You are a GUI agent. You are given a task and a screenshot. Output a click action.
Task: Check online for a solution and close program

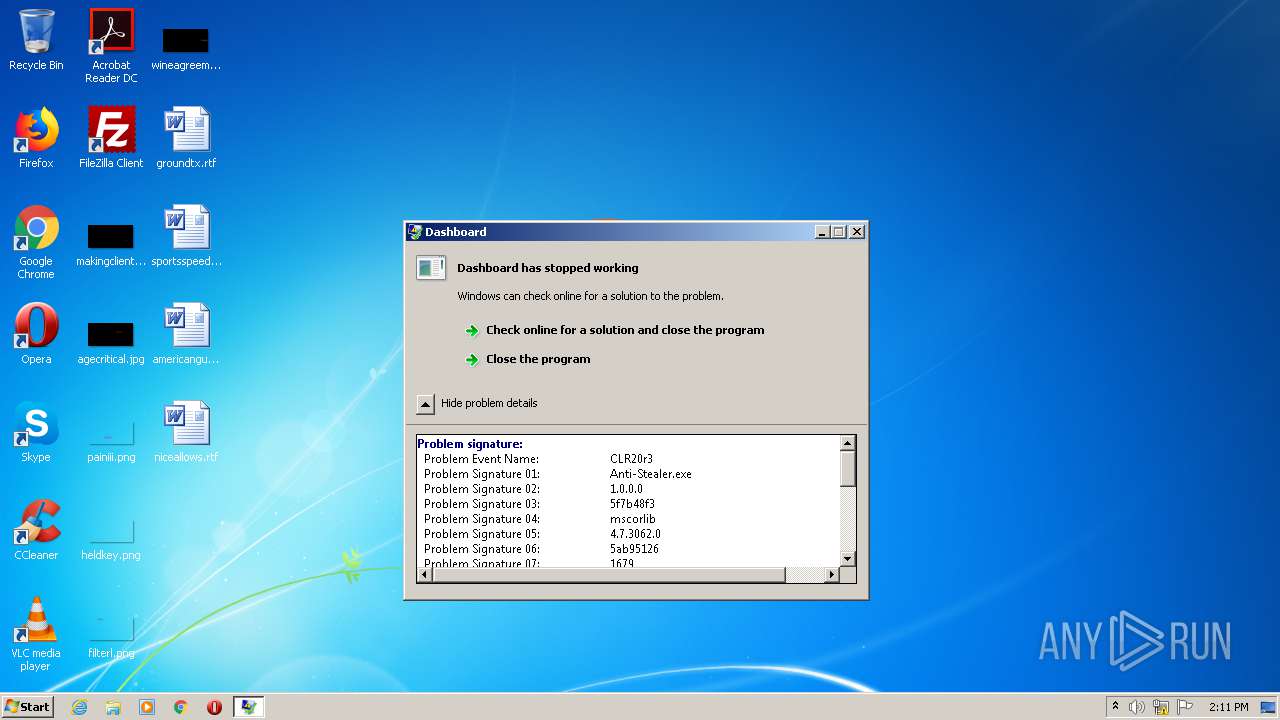[624, 330]
